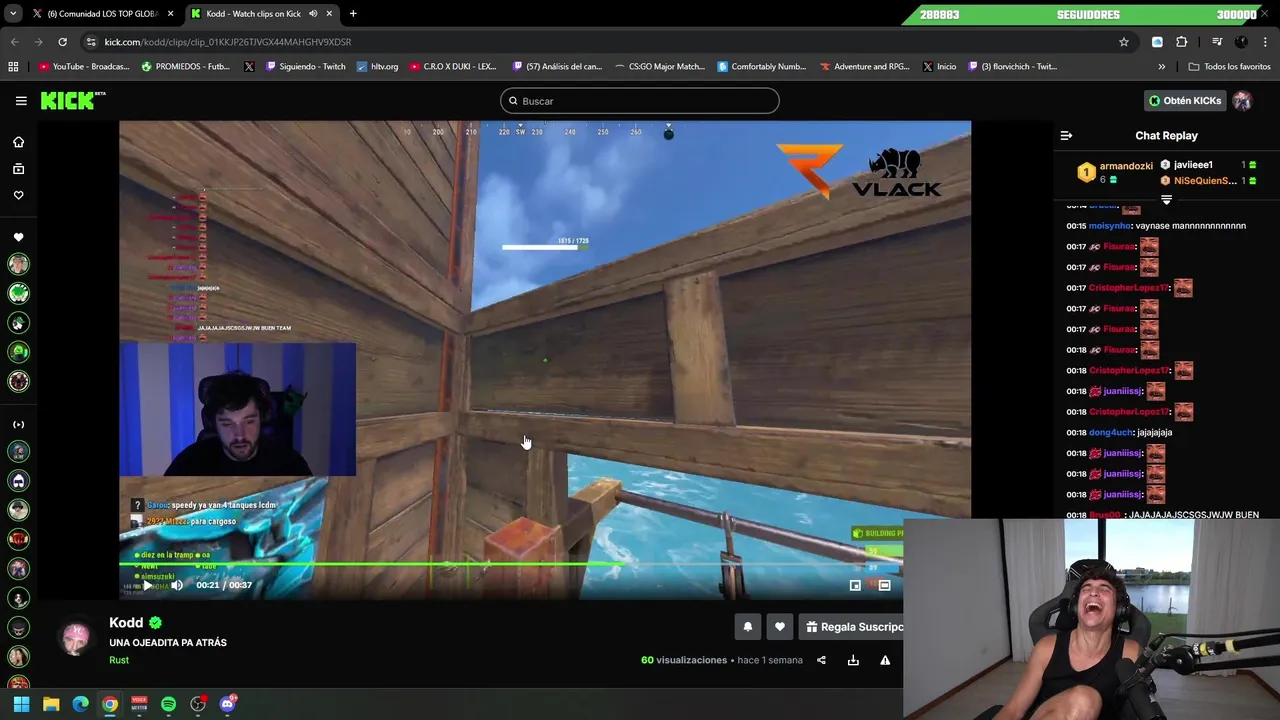Open Kodd channel name link
This screenshot has width=1280, height=720.
[126, 623]
